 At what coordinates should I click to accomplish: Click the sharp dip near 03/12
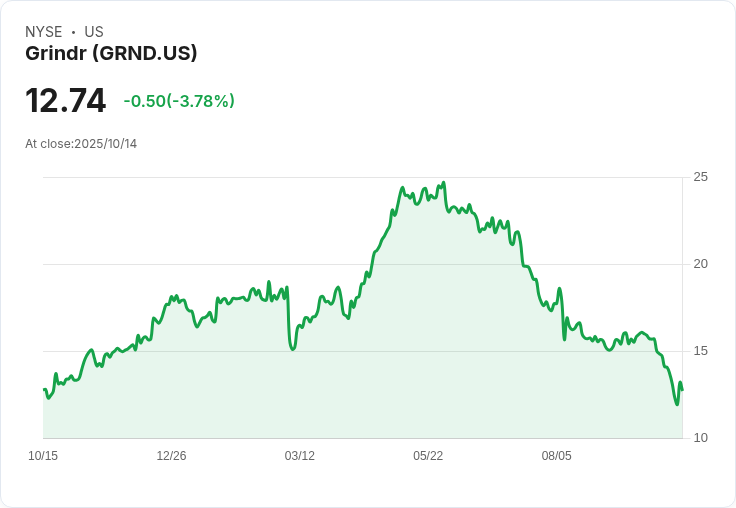click(x=293, y=349)
